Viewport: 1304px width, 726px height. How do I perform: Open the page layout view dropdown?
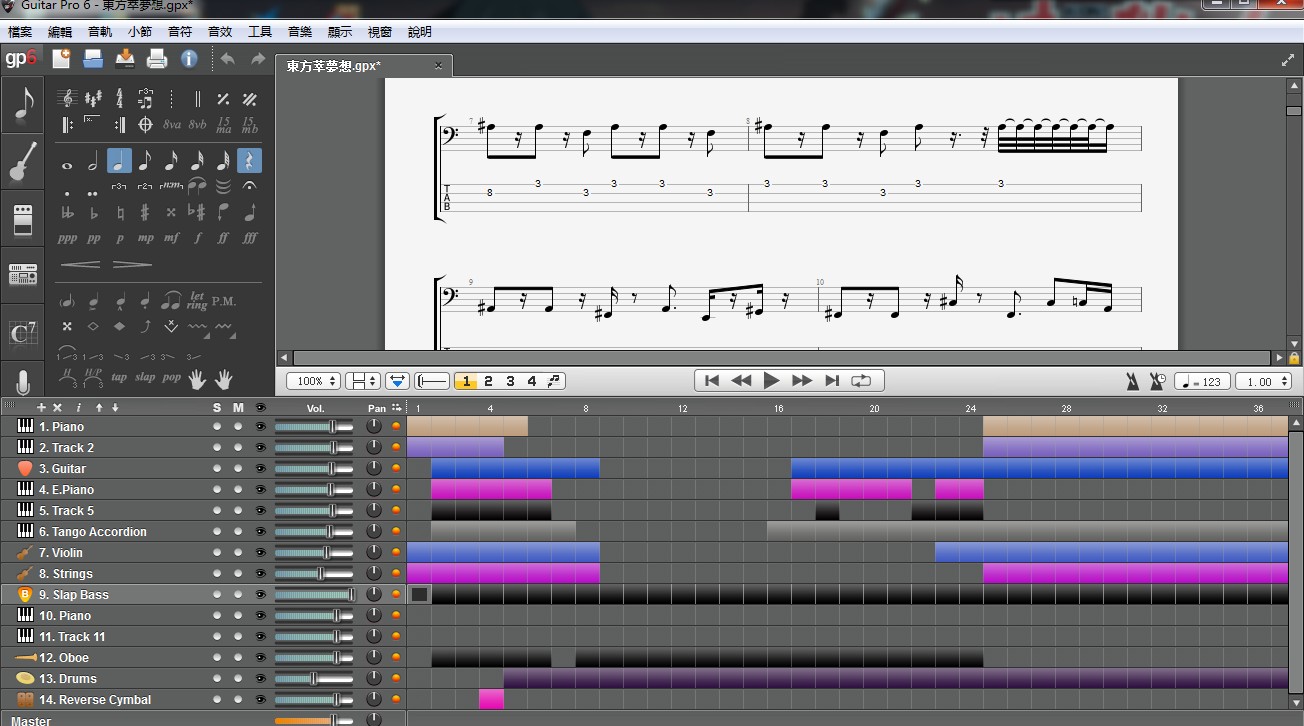coord(363,381)
